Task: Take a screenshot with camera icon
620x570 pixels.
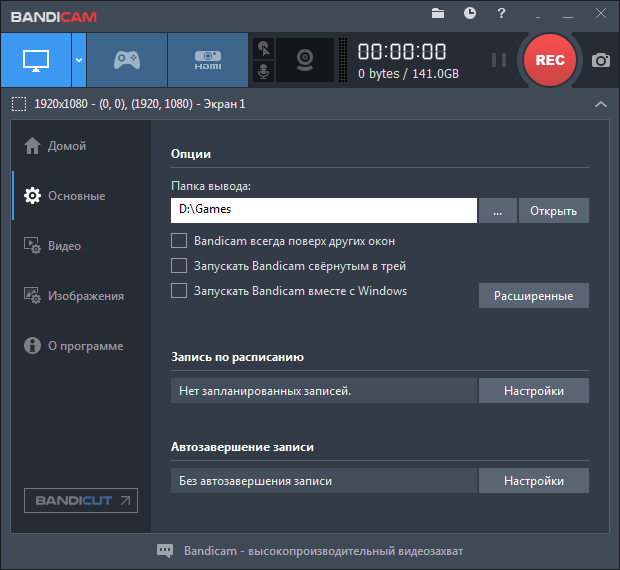Action: point(600,60)
